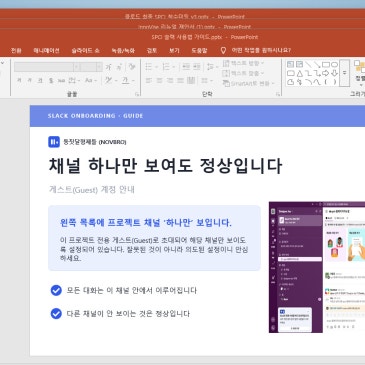The height and width of the screenshot is (365, 365).
Task: Click the slide title '채널 하나만 보여도 정상입니다'
Action: coord(165,166)
